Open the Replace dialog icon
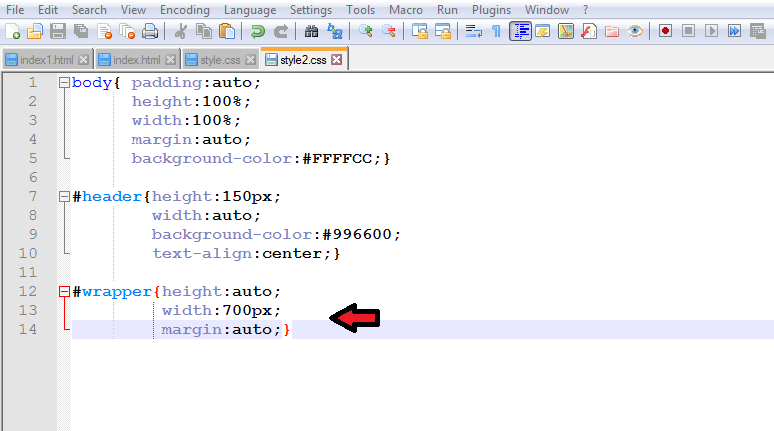This screenshot has height=431, width=774. 335,31
